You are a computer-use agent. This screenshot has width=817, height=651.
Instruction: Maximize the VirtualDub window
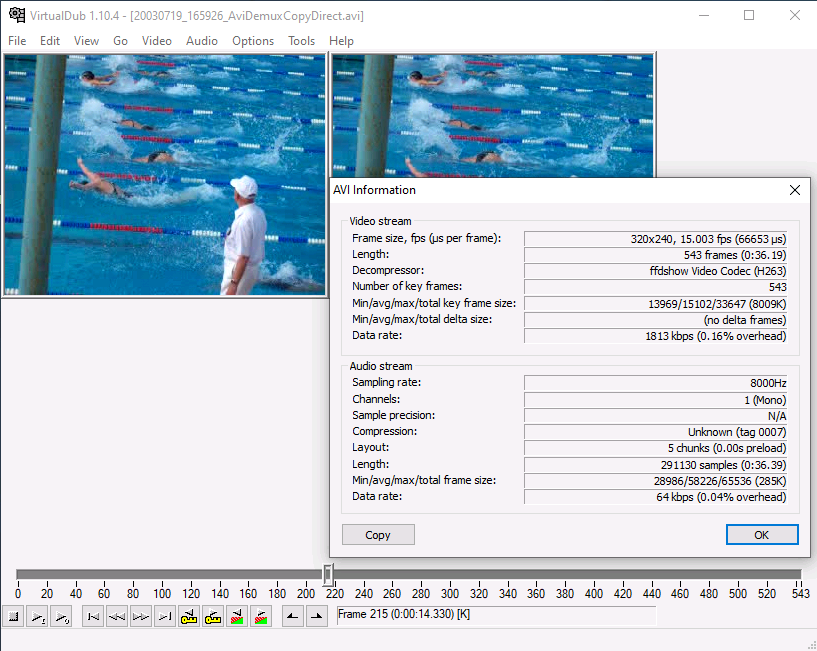(749, 15)
